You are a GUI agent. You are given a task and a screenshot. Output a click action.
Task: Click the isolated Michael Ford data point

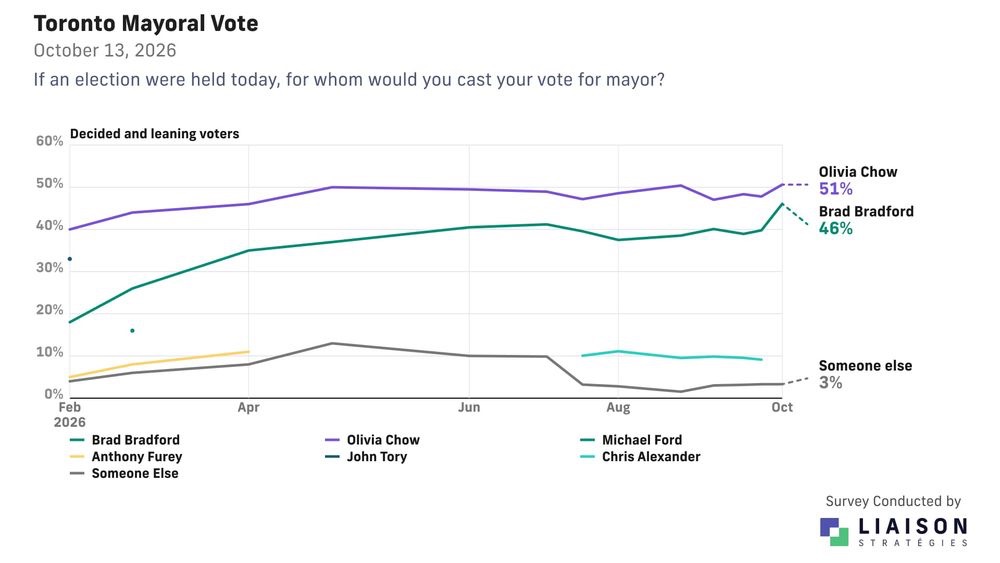coord(132,330)
